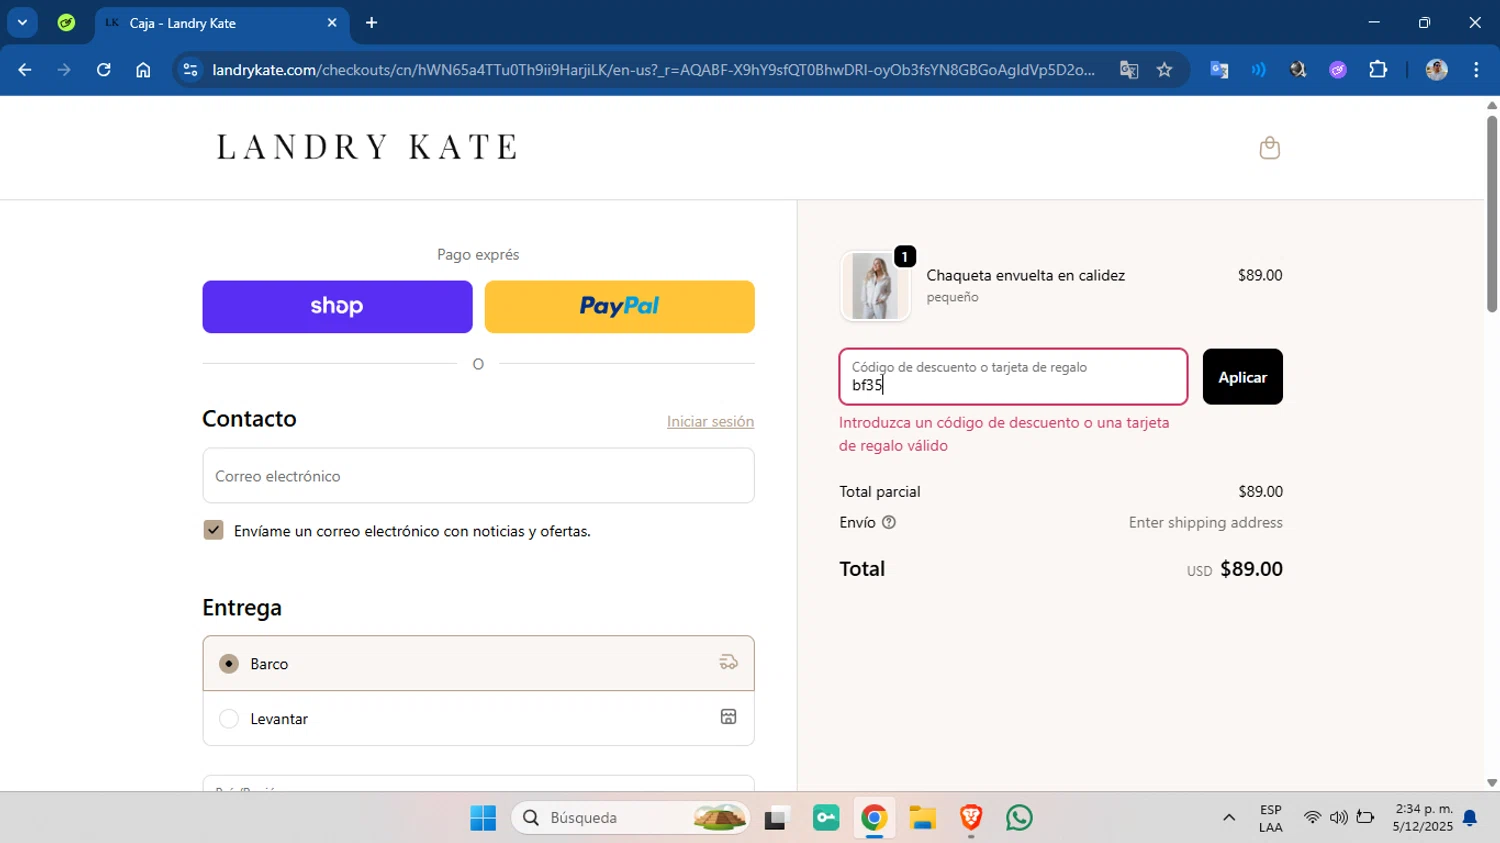This screenshot has height=843, width=1500.
Task: Open Wi-Fi network settings in tray
Action: click(x=1312, y=818)
